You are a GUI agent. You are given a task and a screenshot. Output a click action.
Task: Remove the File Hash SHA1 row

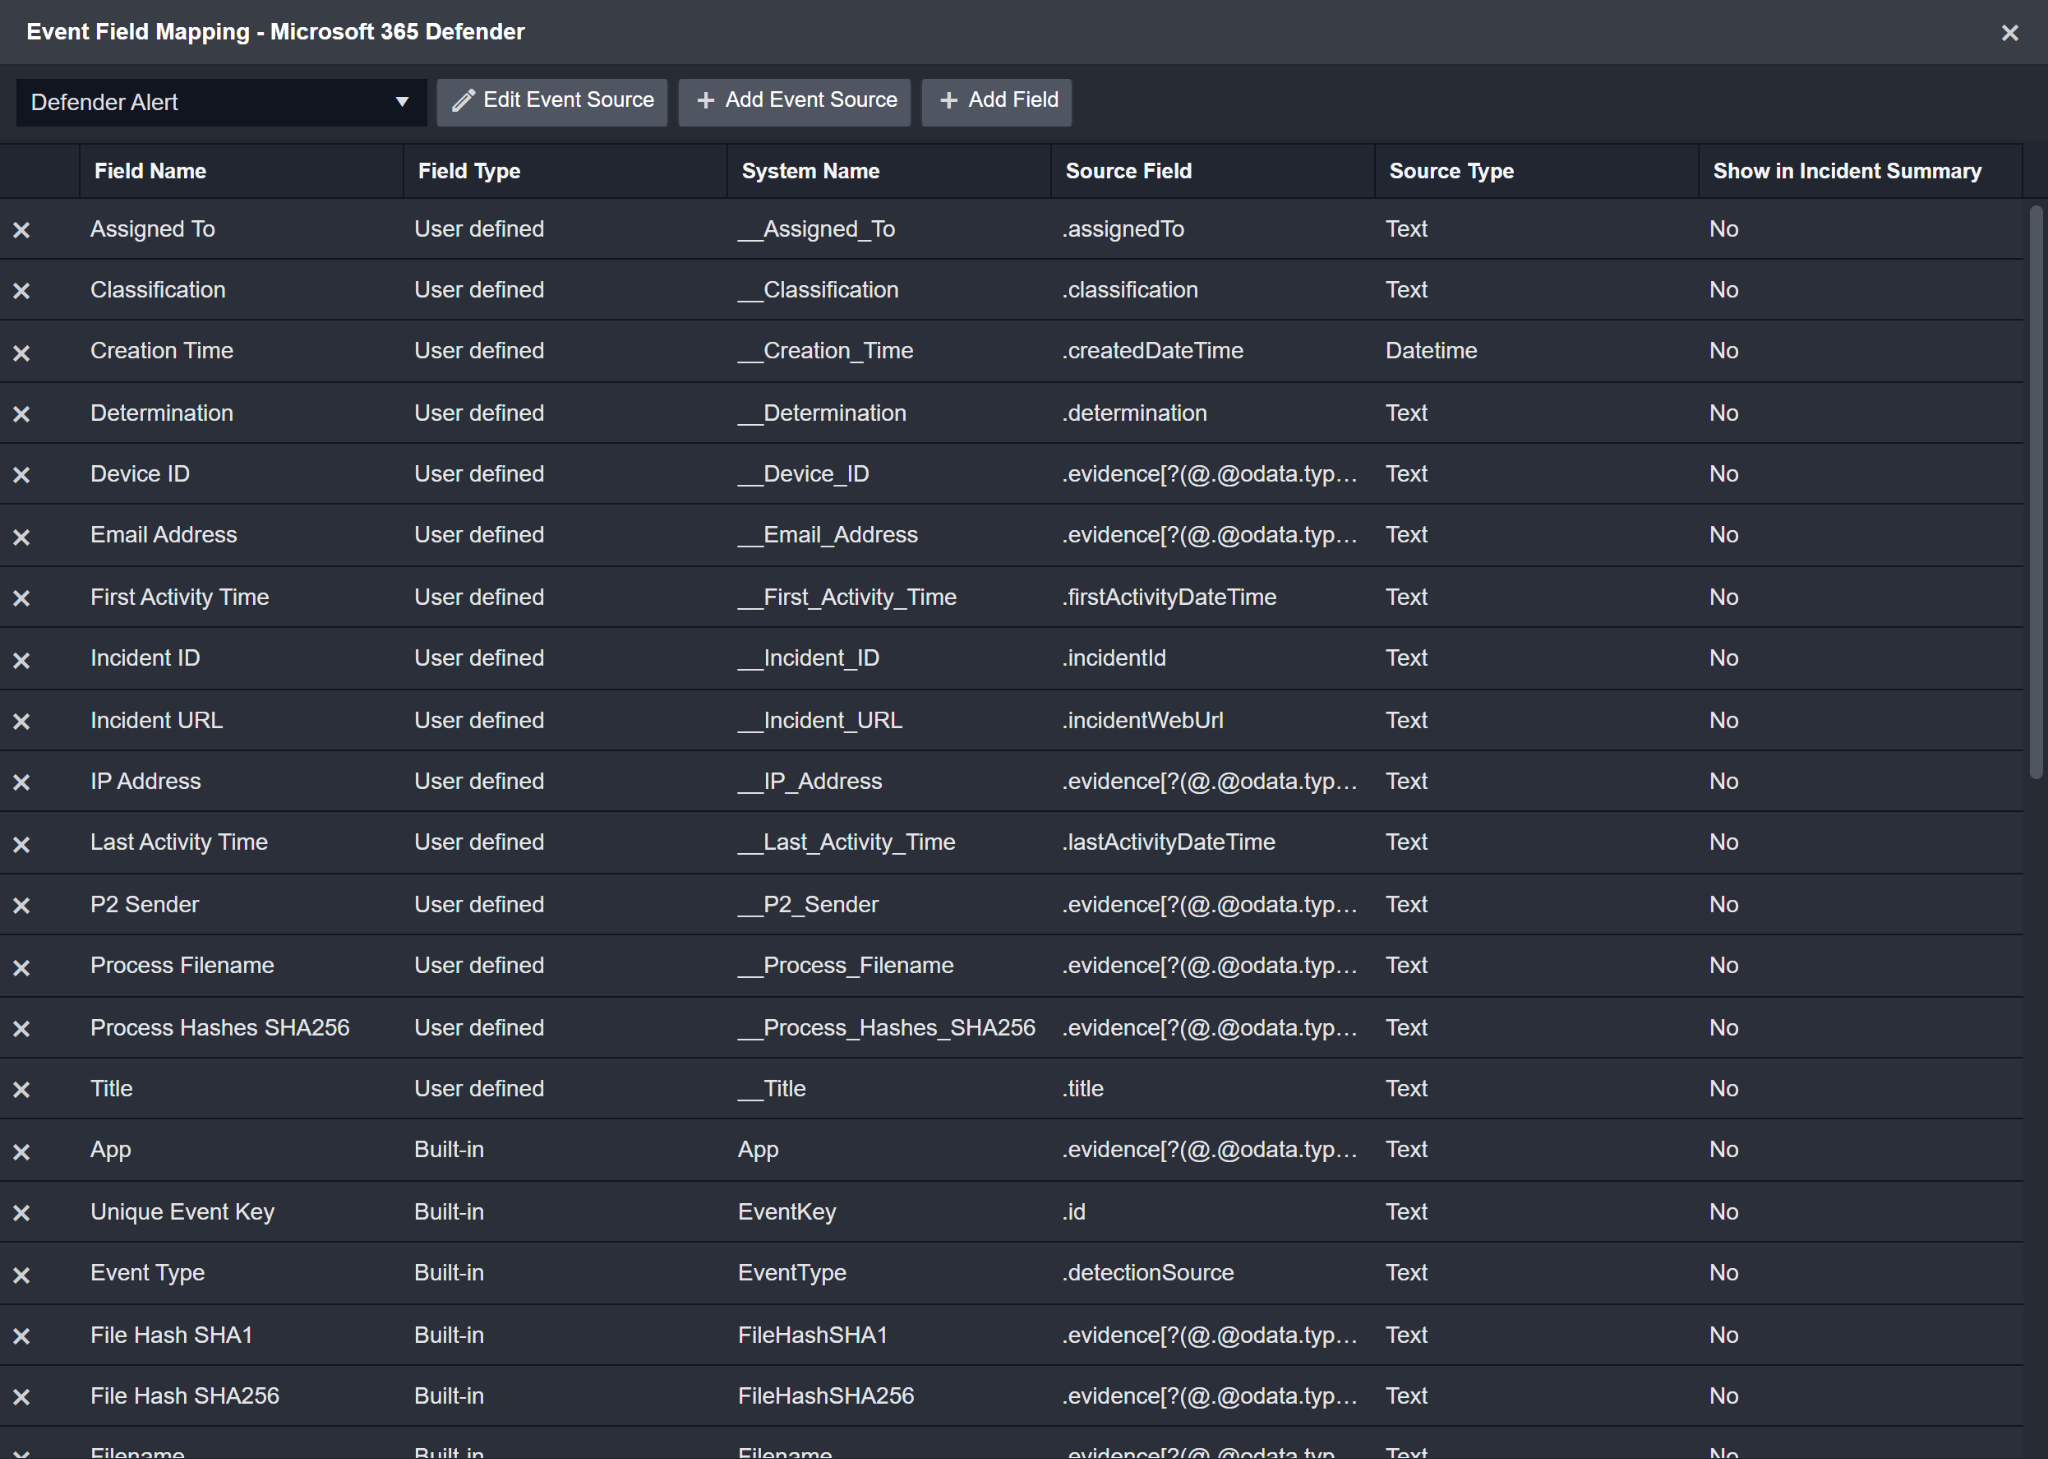coord(21,1336)
